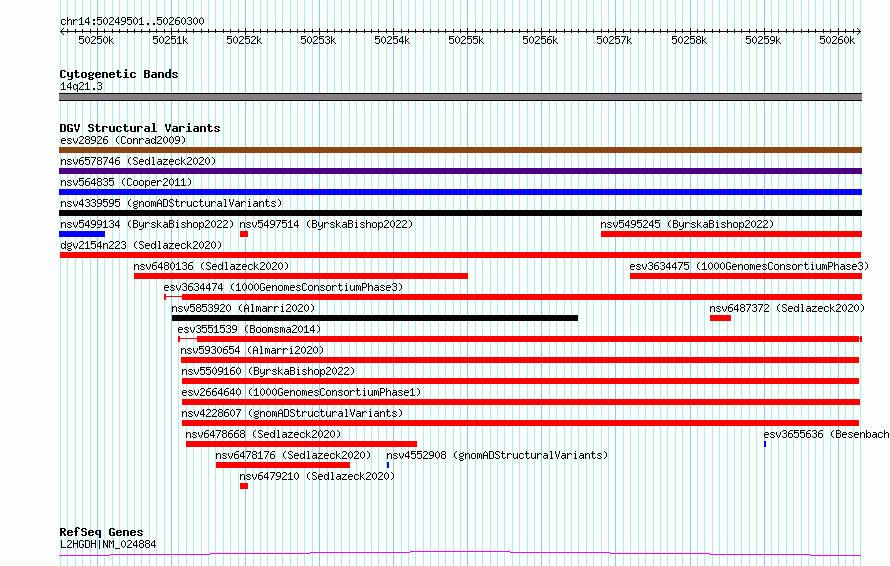Select the nsv5495245 red variant bar
Viewport: 890px width, 566px height.
[x=732, y=234]
